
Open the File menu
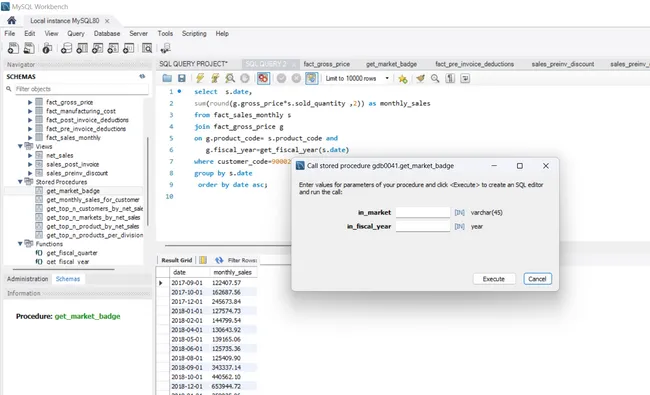tap(10, 34)
